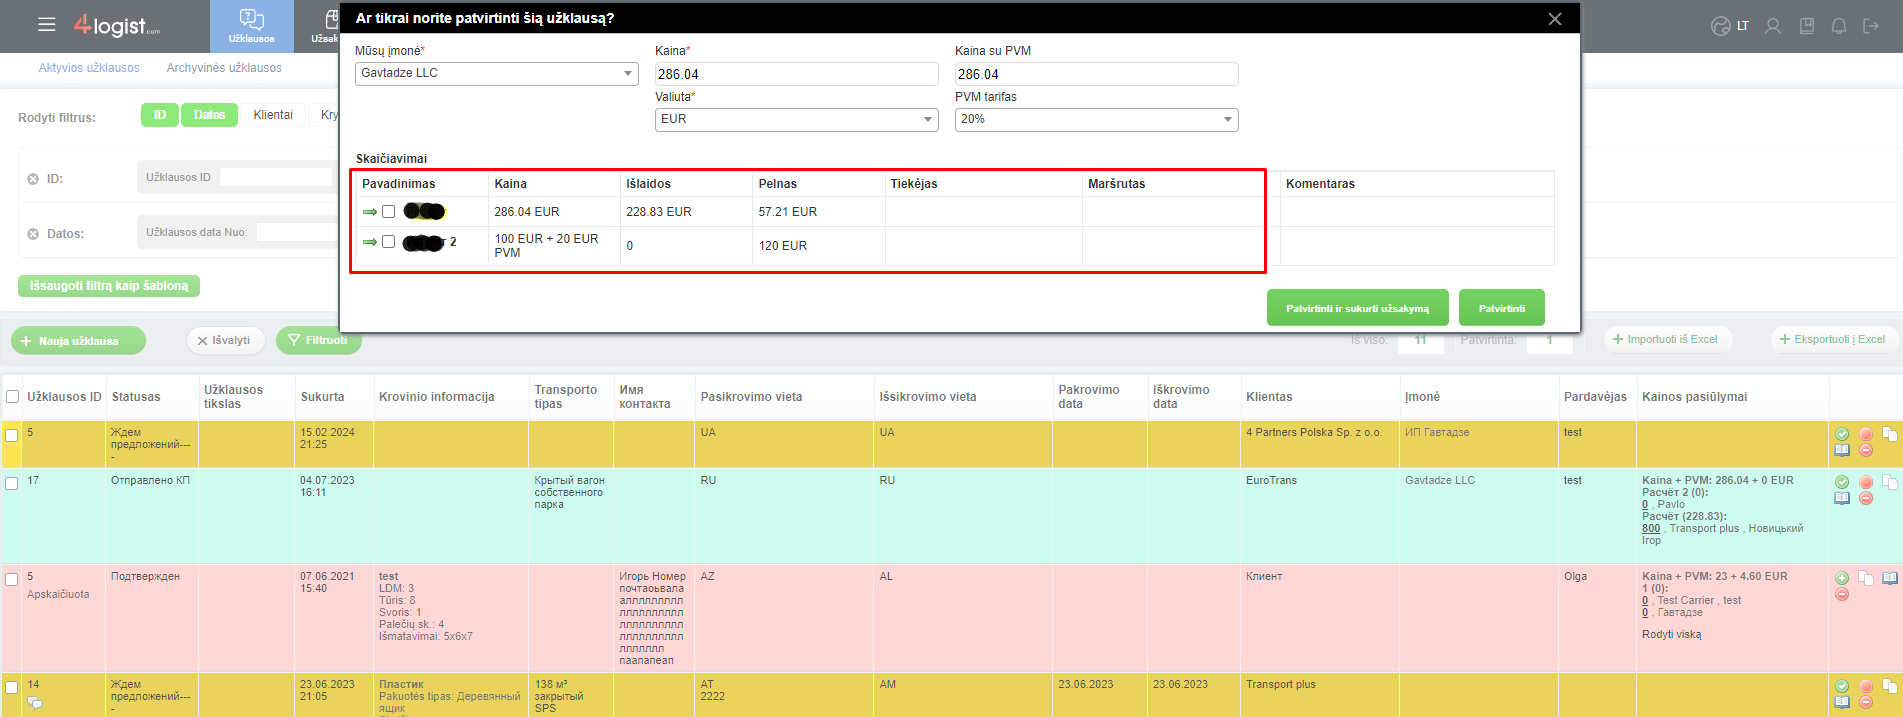
Task: Close the confirmation dialog with X
Action: (x=1555, y=19)
